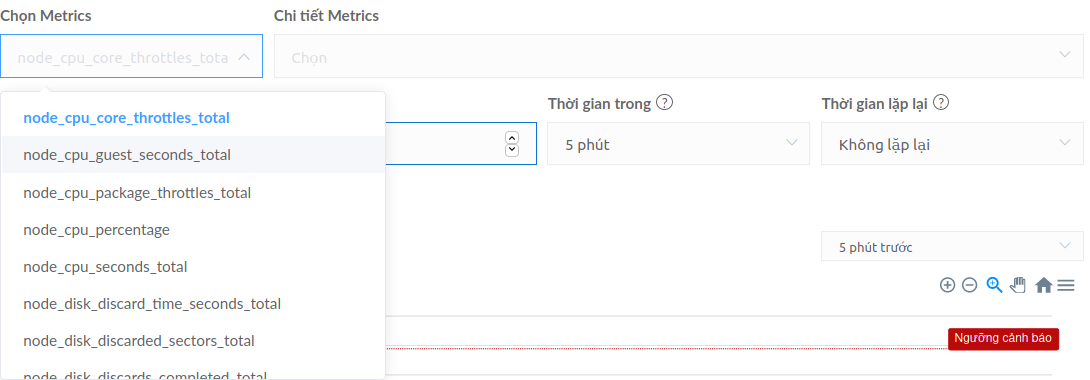Open the Chi tiết Metrics dropdown
Viewport: 1090px width, 380px height.
tap(678, 57)
